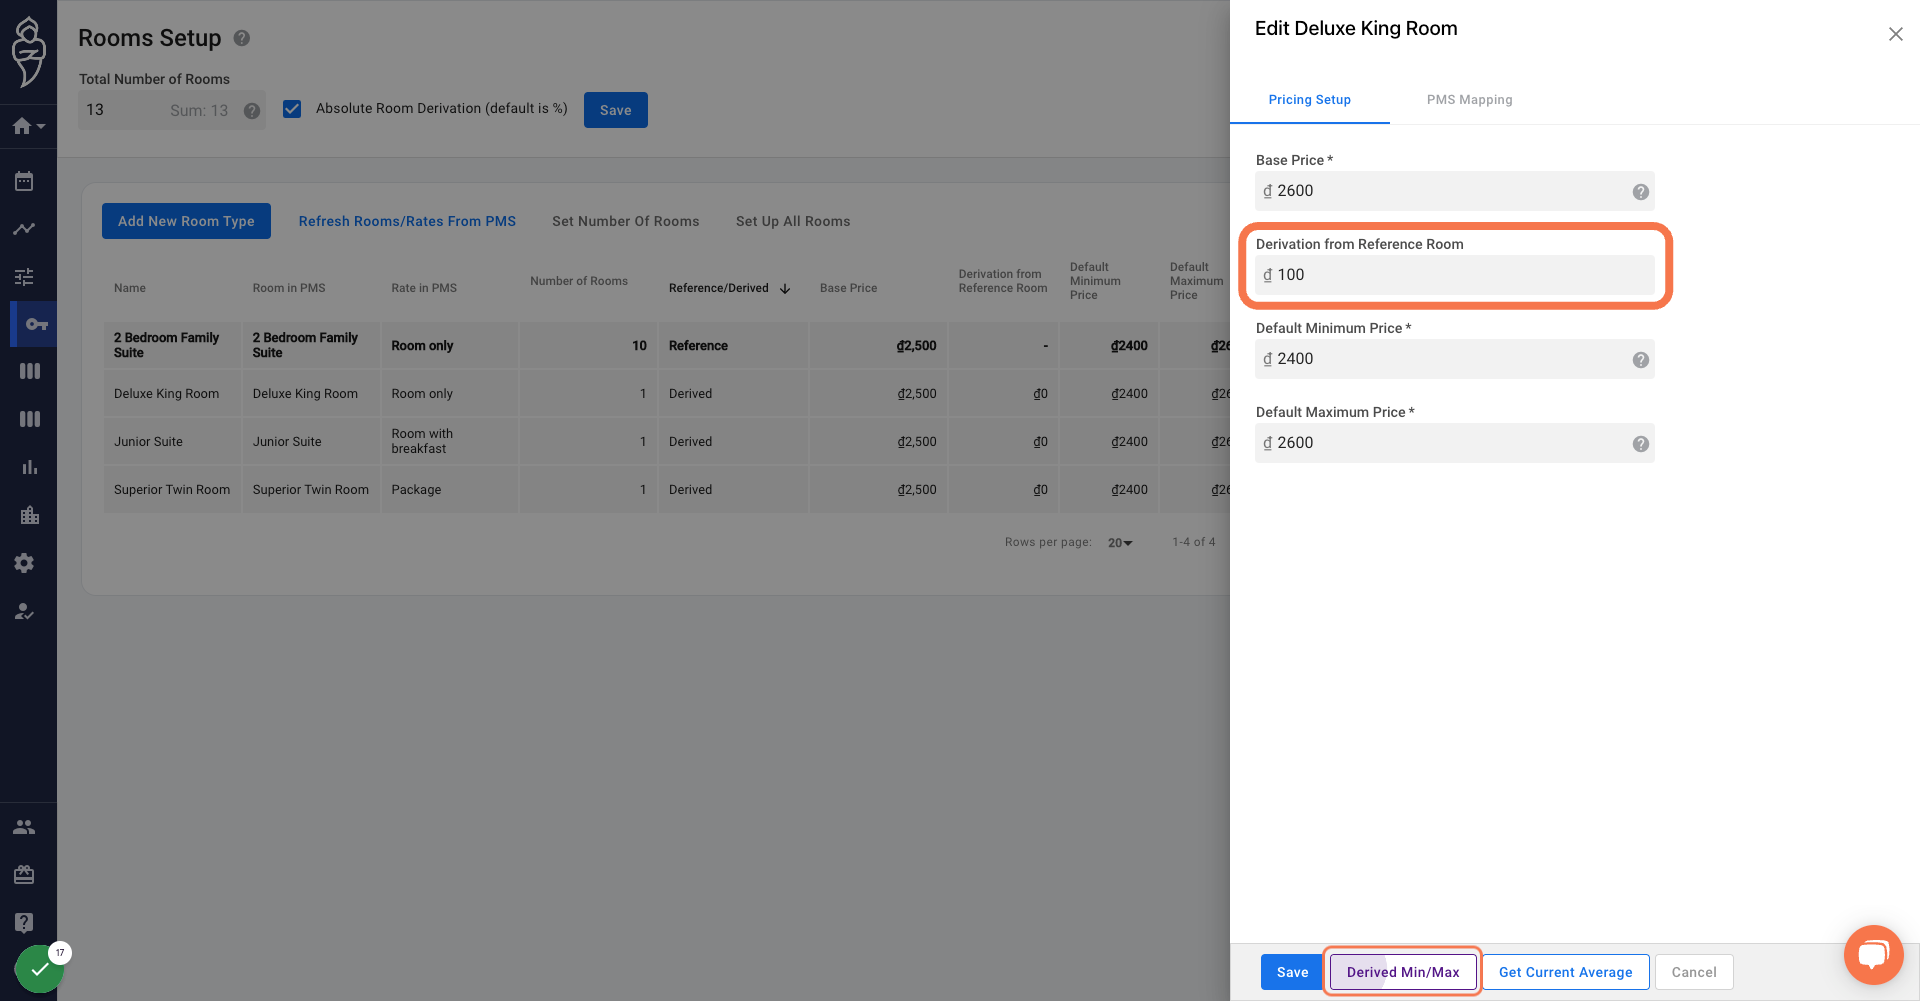Switch to PMS Mapping tab
Screen dimensions: 1920x1001
click(x=1469, y=100)
